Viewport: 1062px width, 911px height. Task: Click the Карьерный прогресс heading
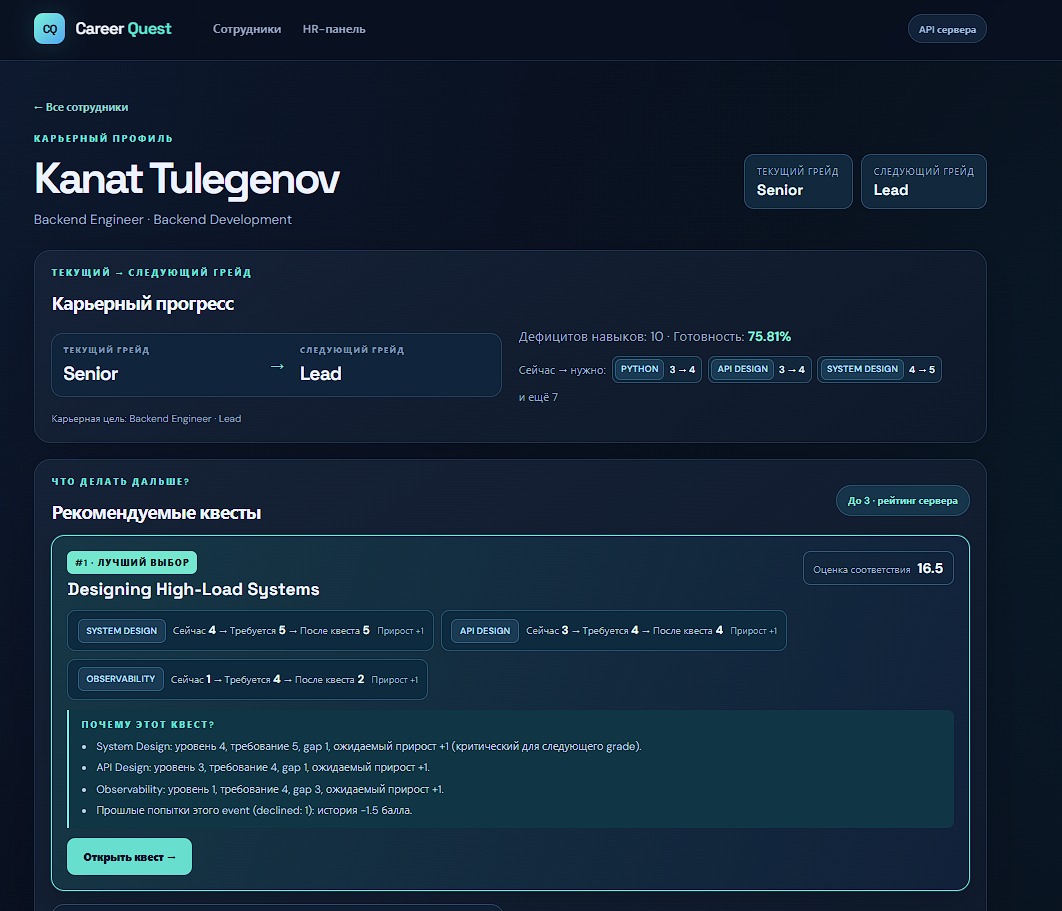[x=143, y=303]
